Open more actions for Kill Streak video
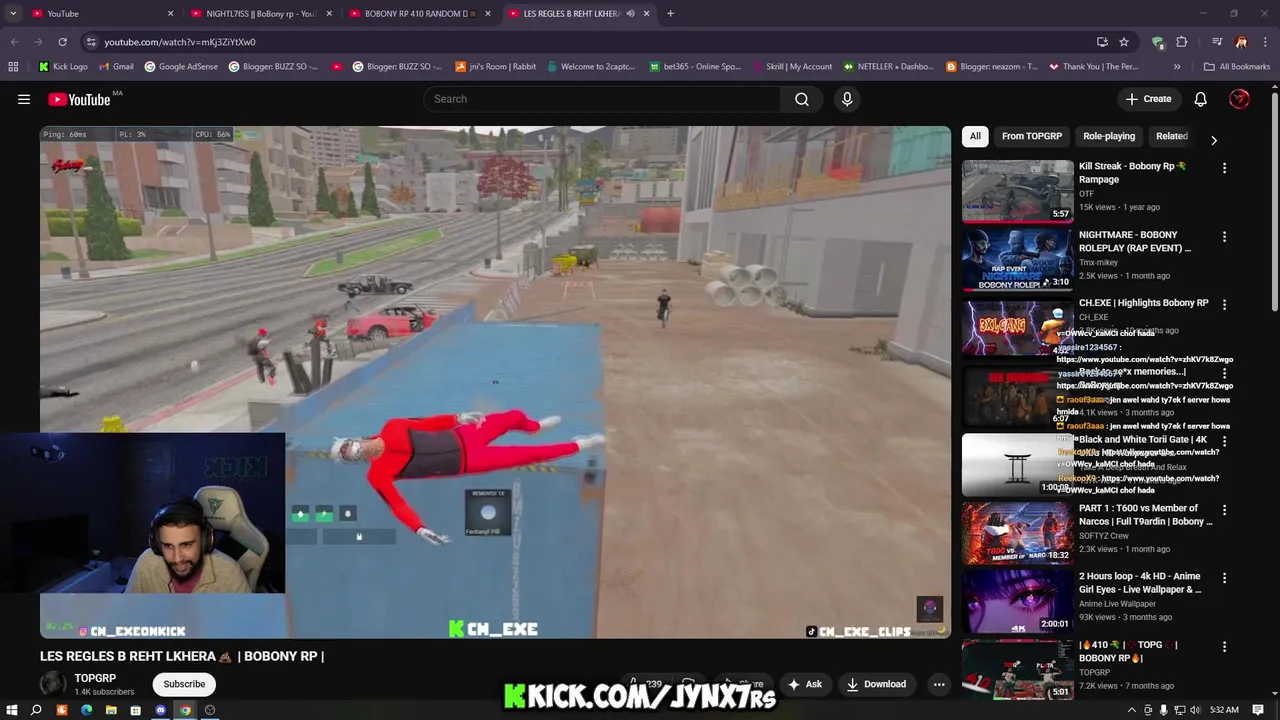 1224,168
